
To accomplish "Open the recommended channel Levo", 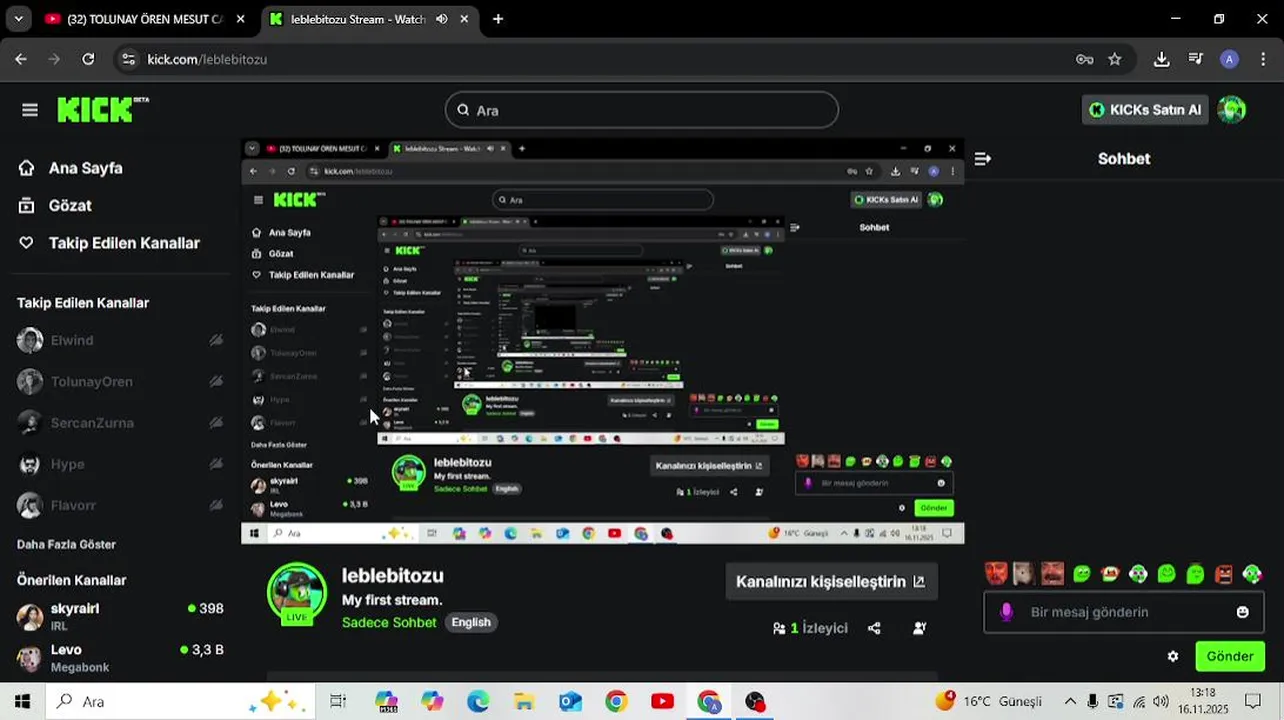I will [120, 658].
